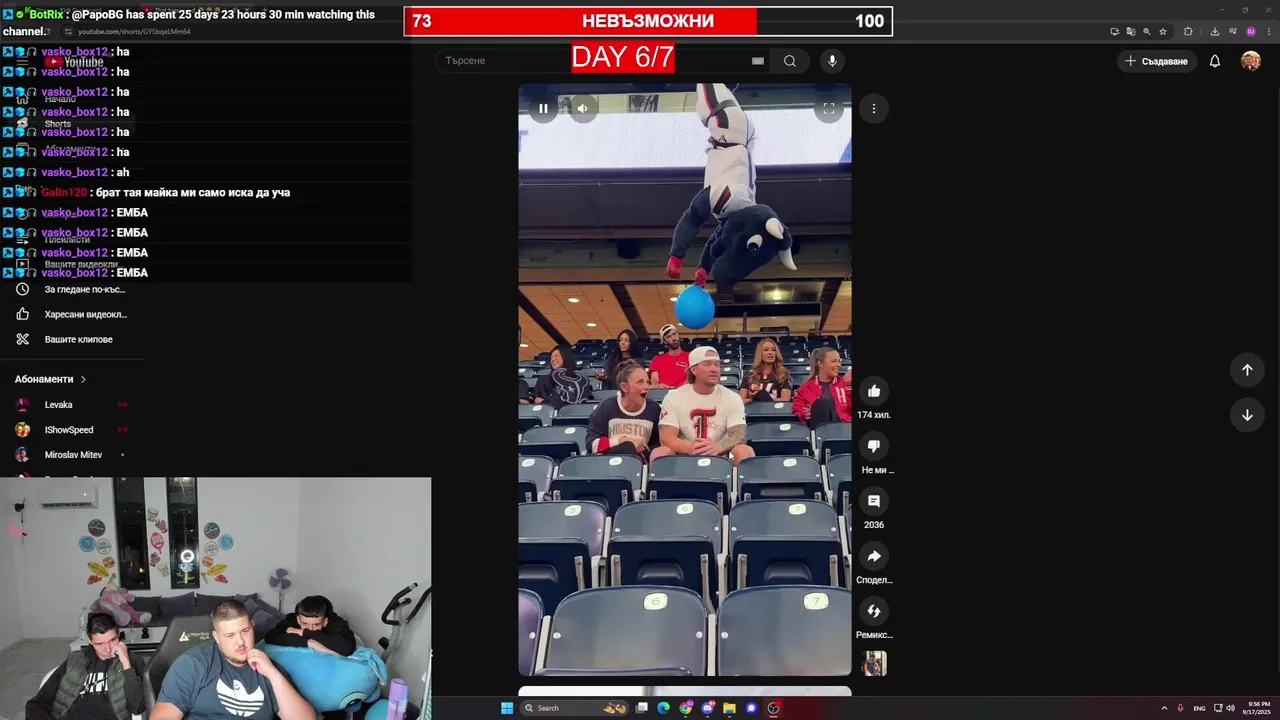Open Discord from the taskbar
Viewport: 1280px width, 720px height.
coord(708,708)
